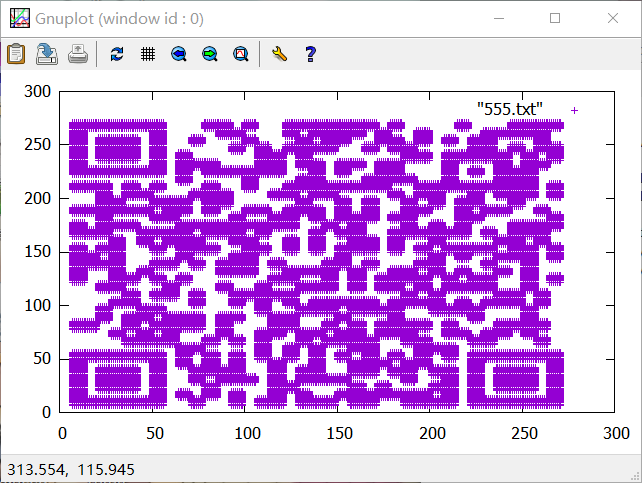Open help with the question mark icon
Viewport: 642px width, 483px height.
pyautogui.click(x=310, y=54)
